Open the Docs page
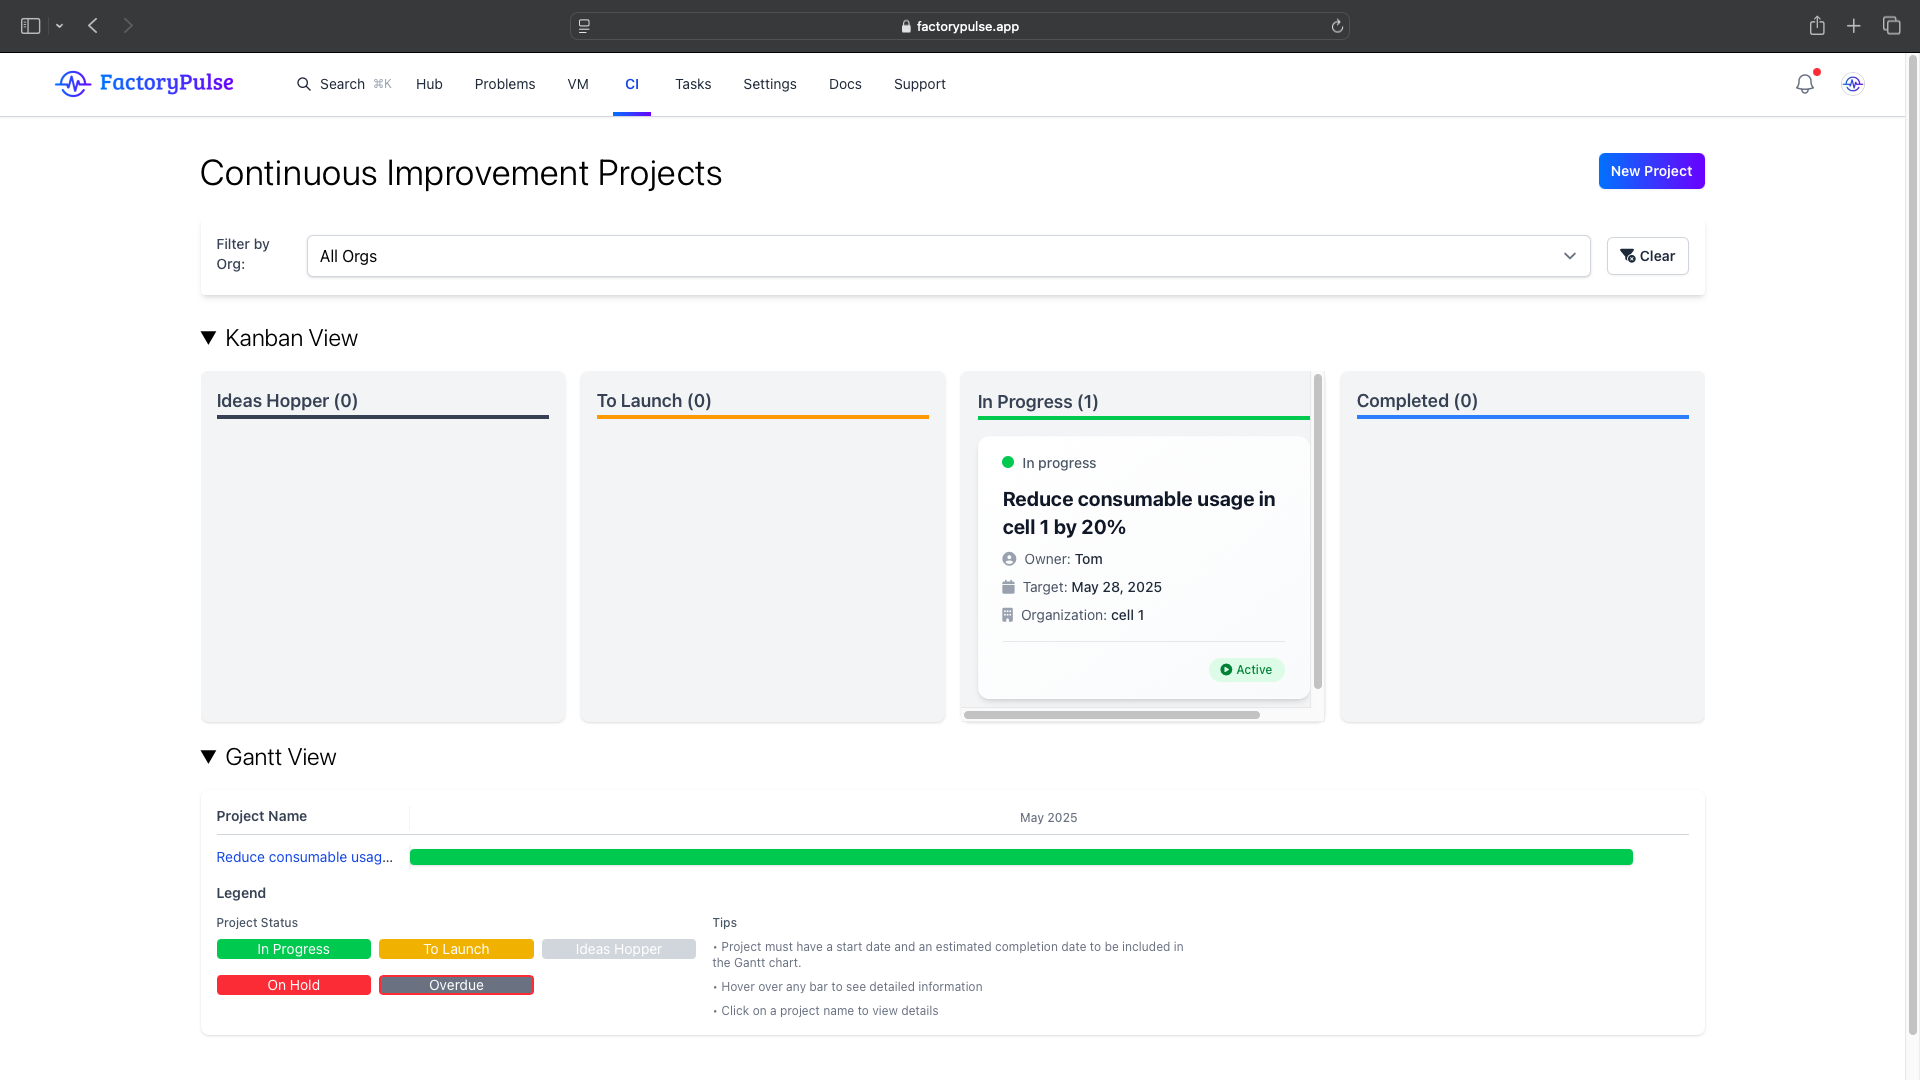Image resolution: width=1920 pixels, height=1080 pixels. coord(845,84)
